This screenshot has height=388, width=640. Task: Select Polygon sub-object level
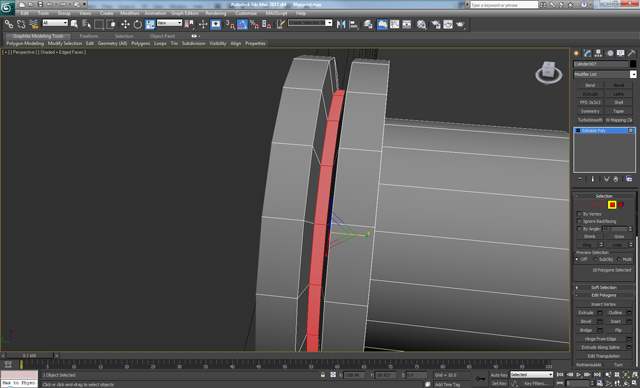pyautogui.click(x=612, y=205)
